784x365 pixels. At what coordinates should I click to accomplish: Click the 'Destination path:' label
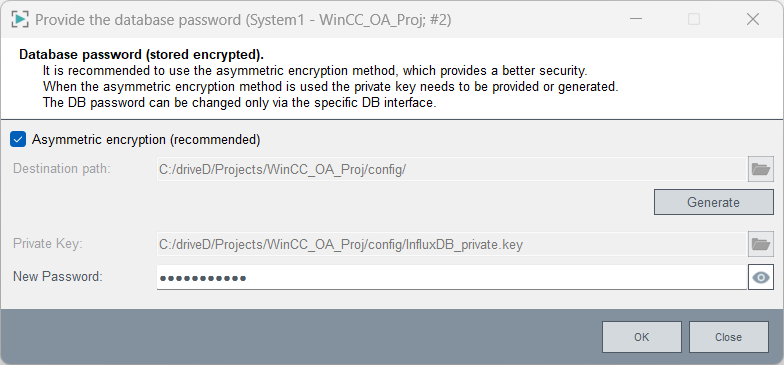[x=62, y=168]
